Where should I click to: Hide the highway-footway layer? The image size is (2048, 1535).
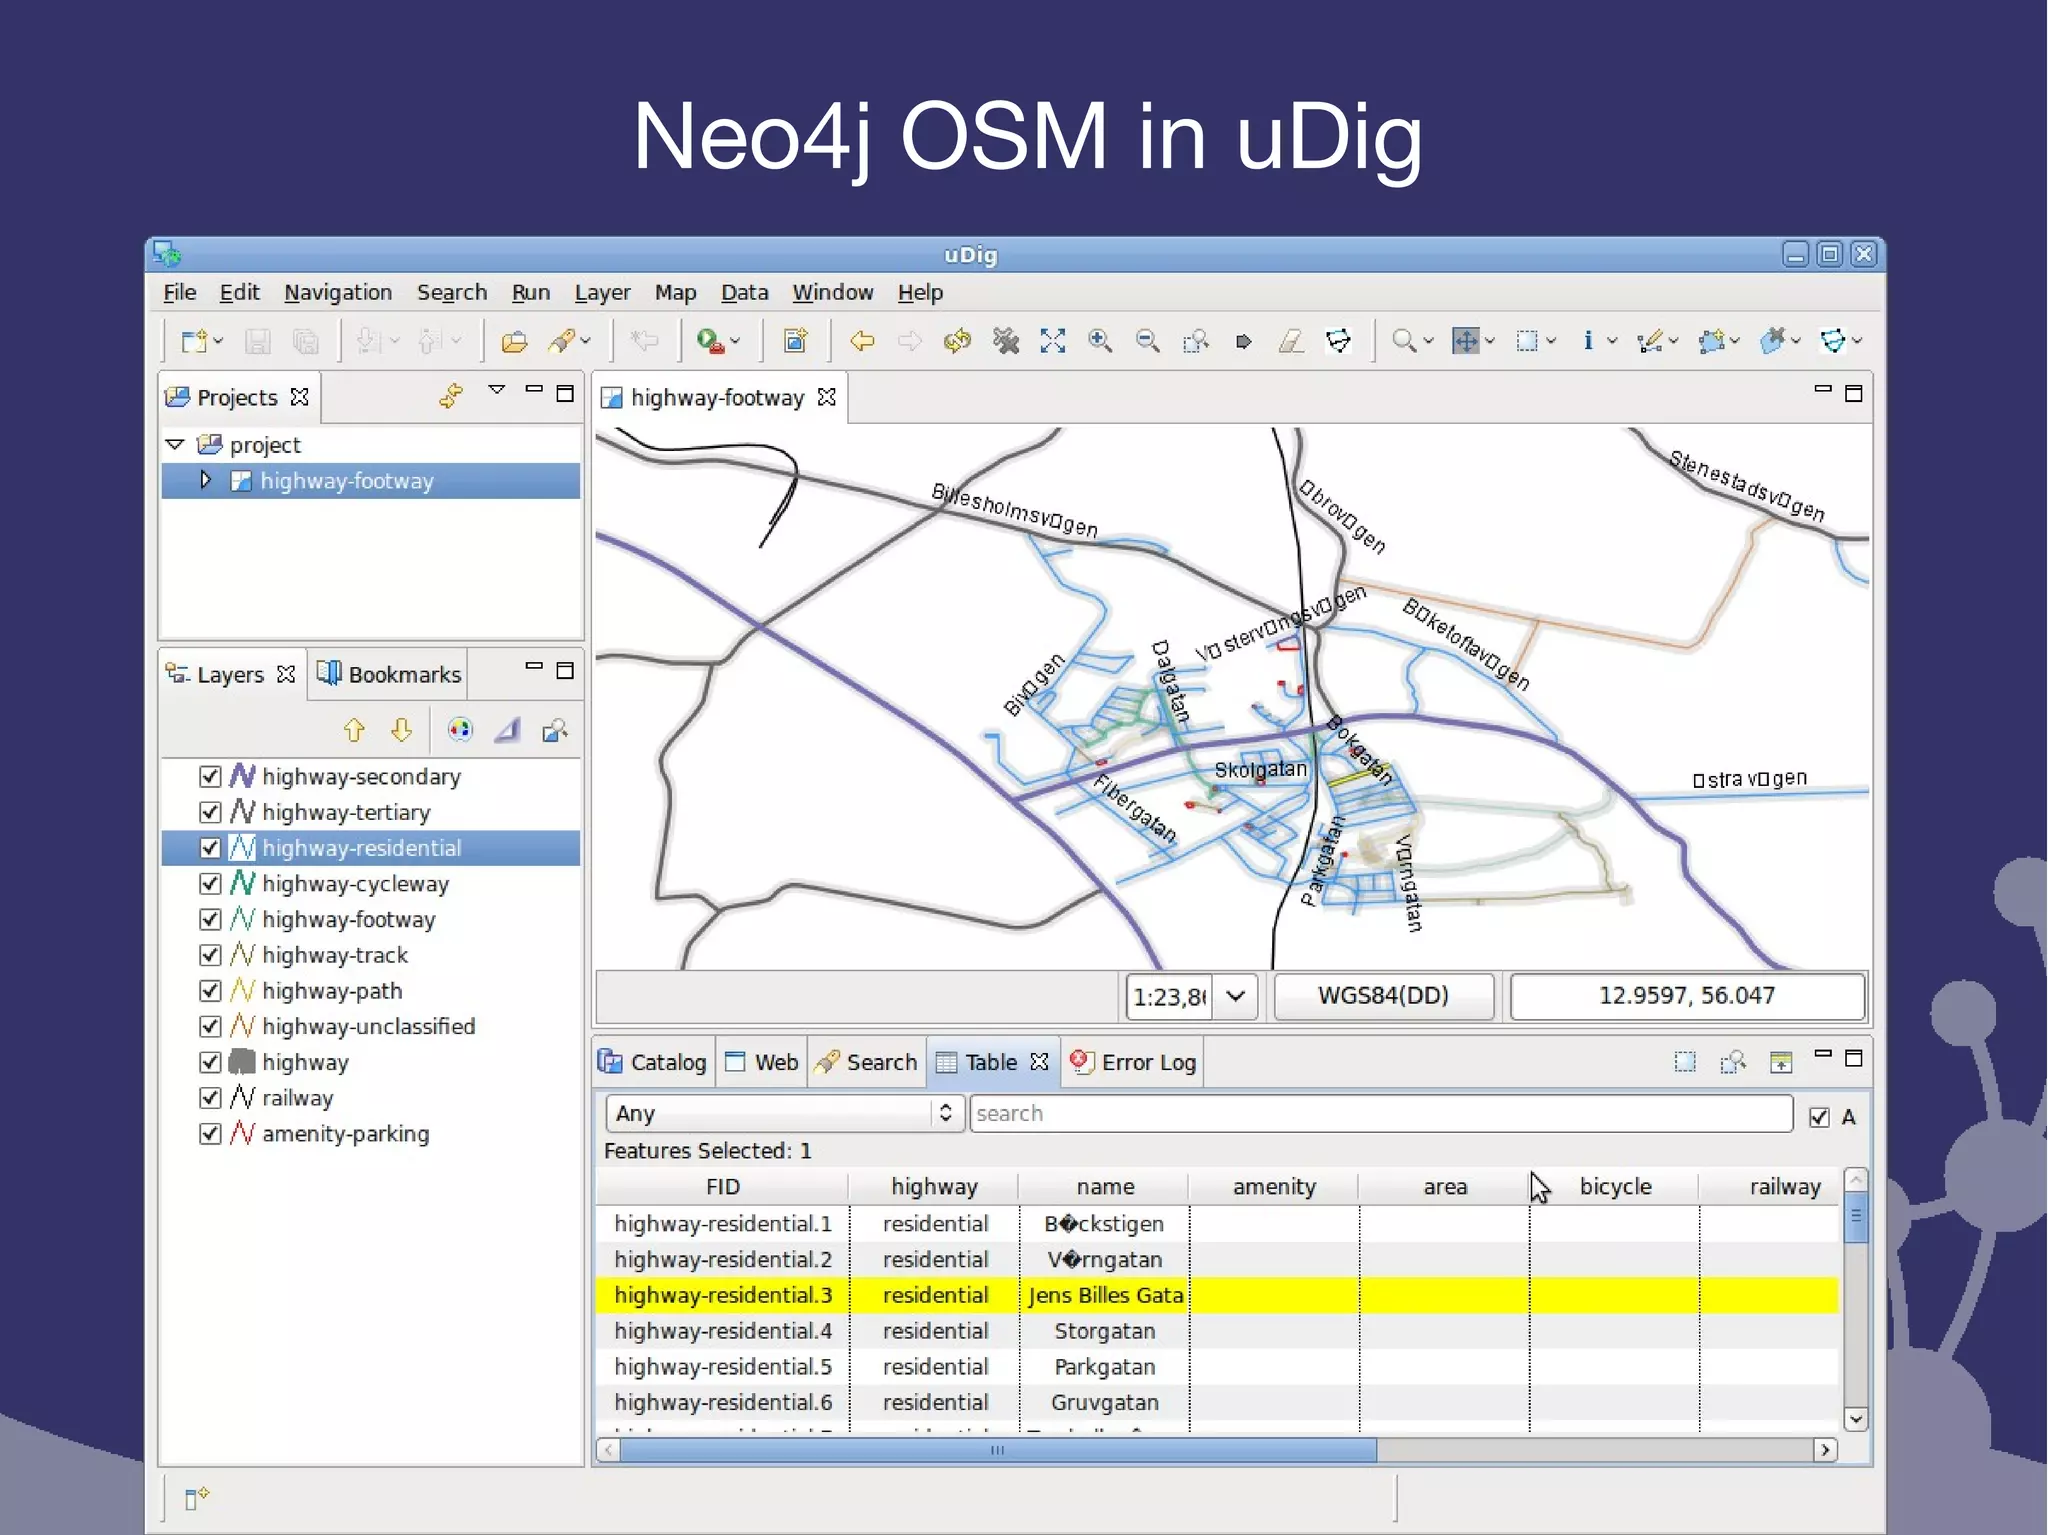point(210,919)
